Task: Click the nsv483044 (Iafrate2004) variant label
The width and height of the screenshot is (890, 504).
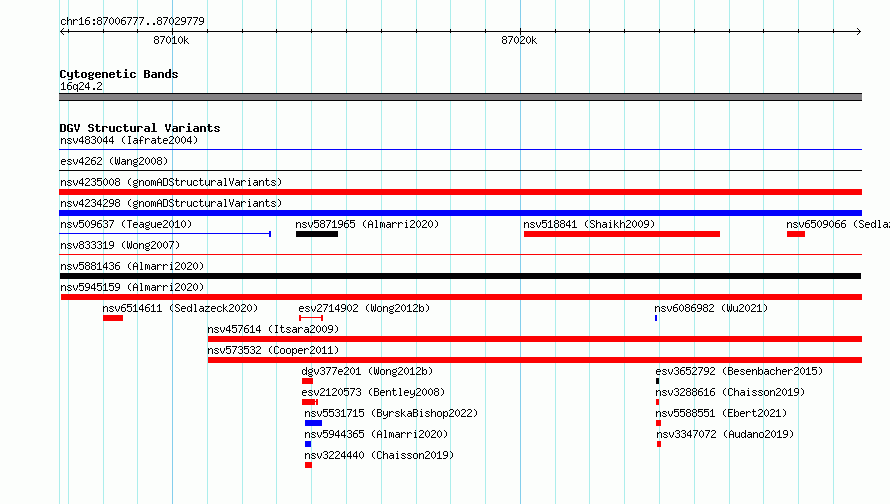Action: pos(129,140)
